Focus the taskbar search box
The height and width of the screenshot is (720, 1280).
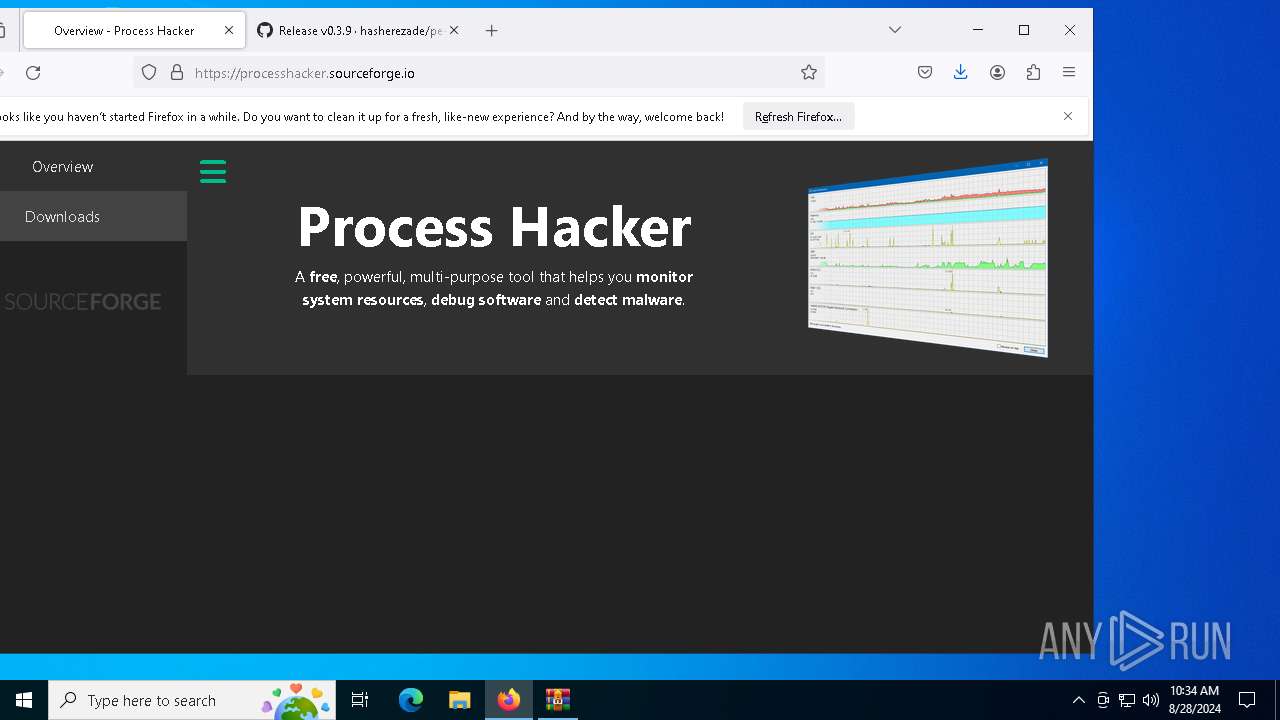pos(192,700)
